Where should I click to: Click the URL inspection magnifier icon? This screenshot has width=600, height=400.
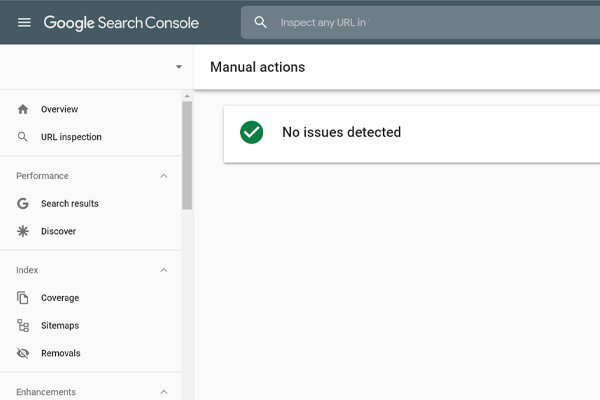[23, 137]
